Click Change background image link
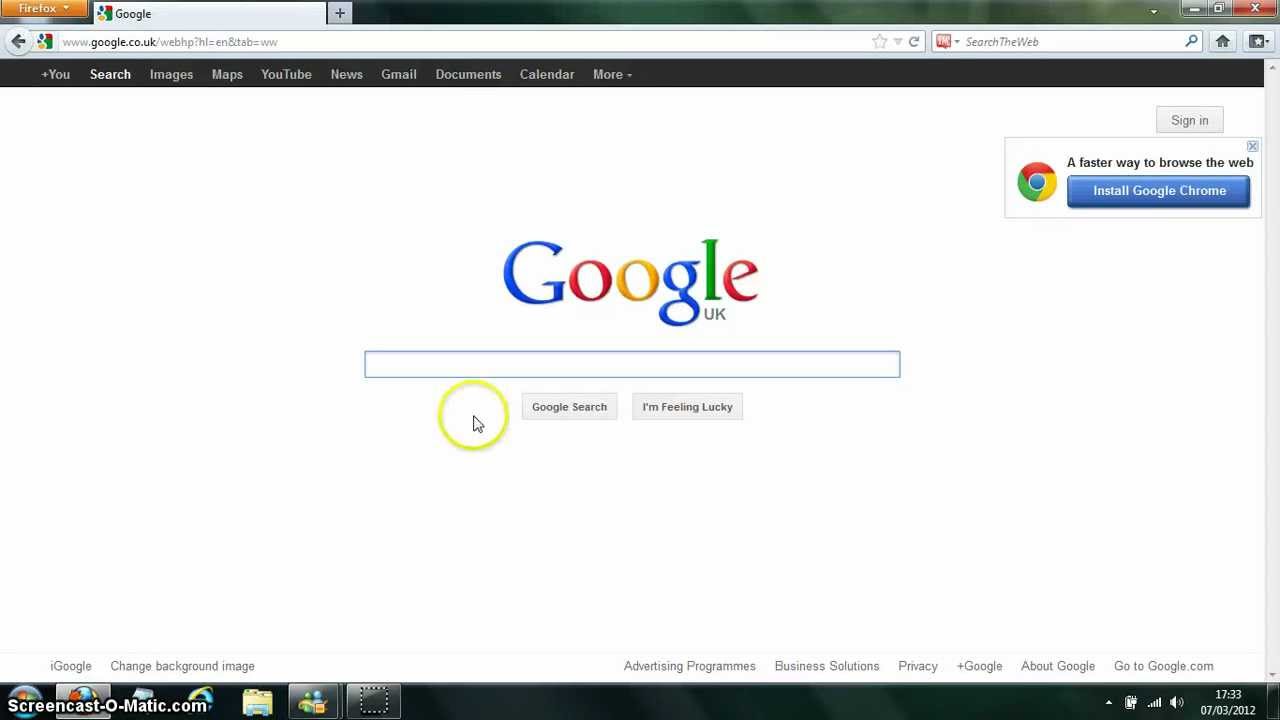The width and height of the screenshot is (1280, 720). 182,666
